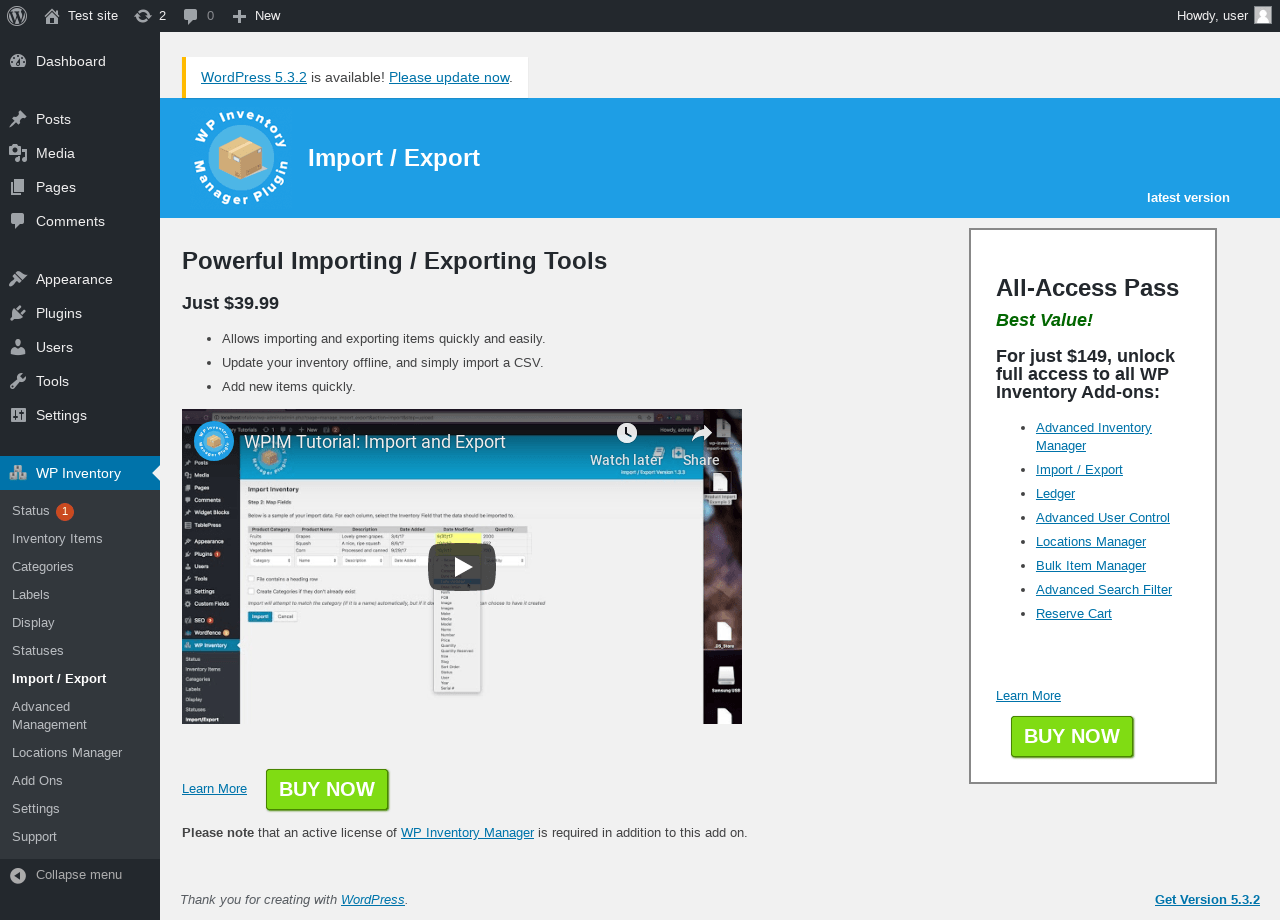Click Share arrow icon on video
Viewport: 1280px width, 920px height.
[702, 433]
